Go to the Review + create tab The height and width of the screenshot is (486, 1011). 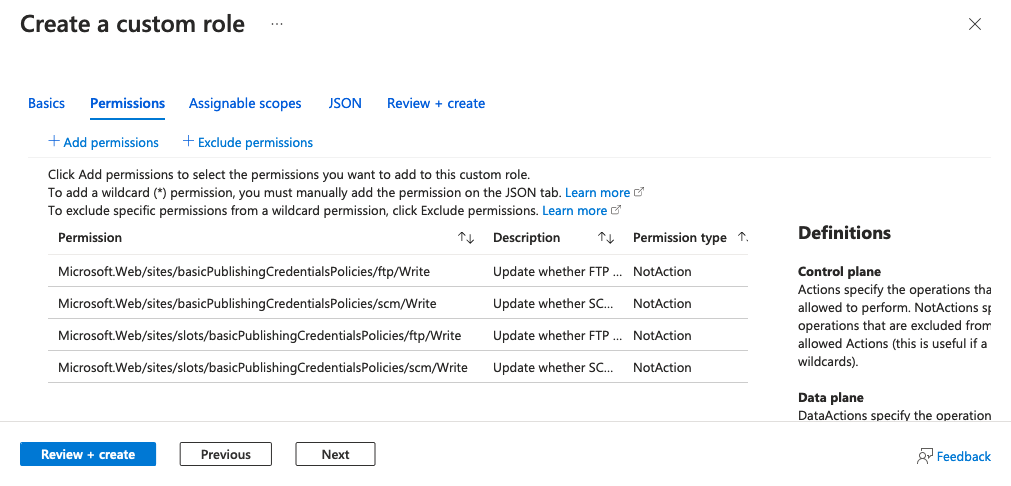click(x=436, y=103)
